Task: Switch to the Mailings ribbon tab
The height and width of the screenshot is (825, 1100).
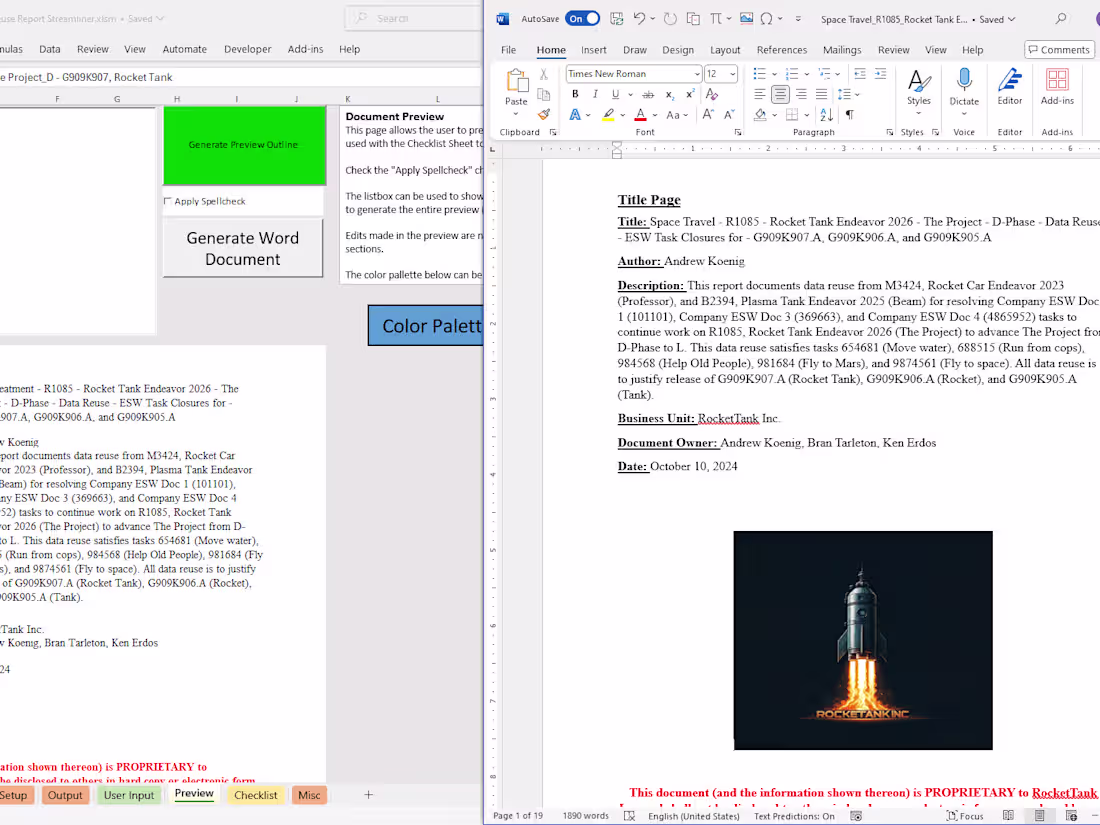Action: (x=844, y=49)
